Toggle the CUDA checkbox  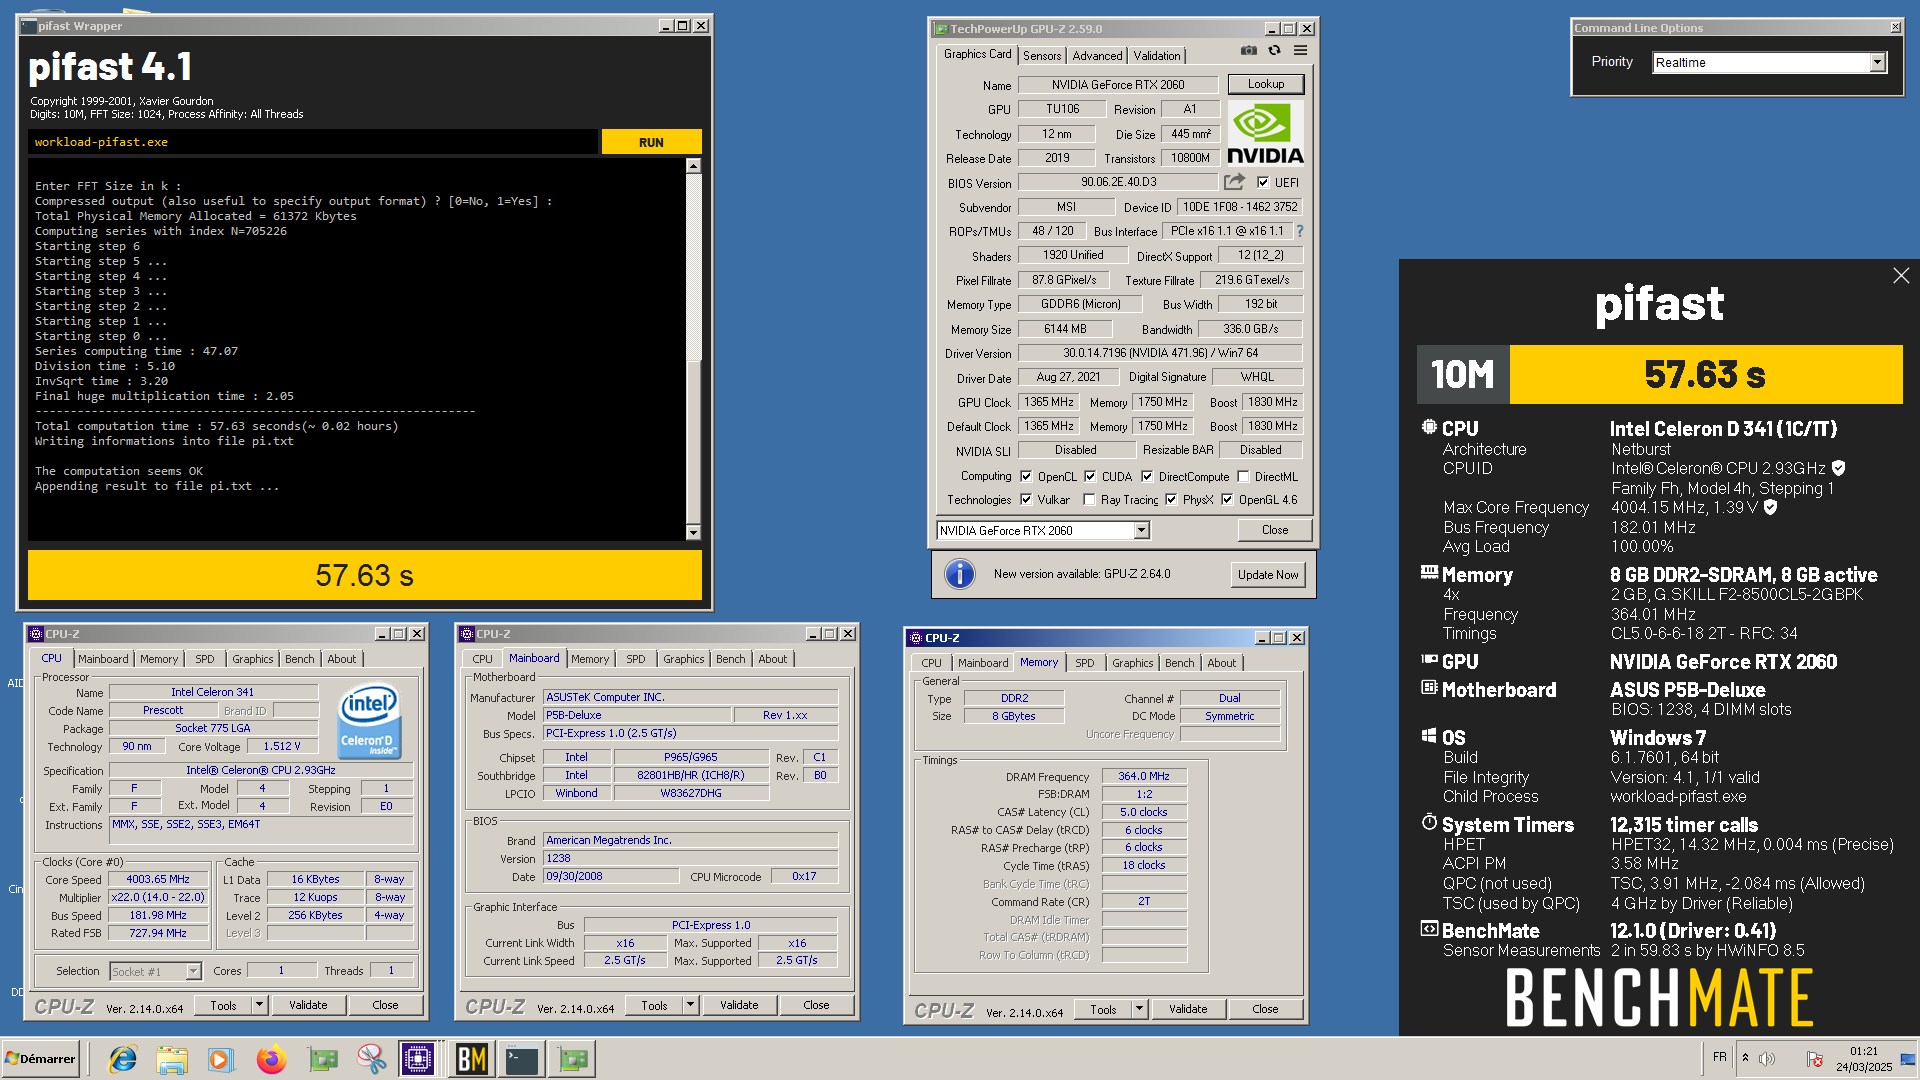pos(1090,476)
